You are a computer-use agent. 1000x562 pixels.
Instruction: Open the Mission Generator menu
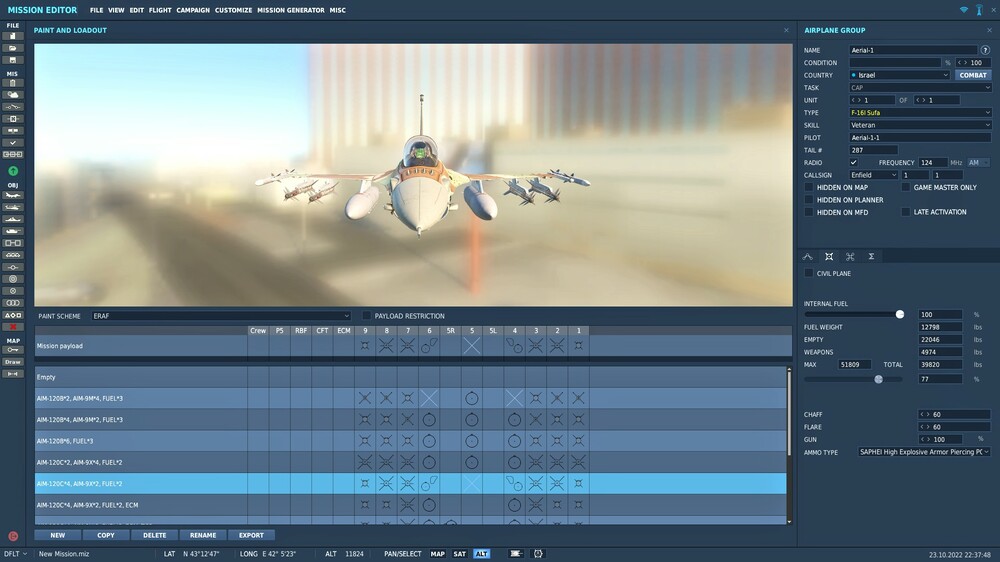click(x=291, y=10)
